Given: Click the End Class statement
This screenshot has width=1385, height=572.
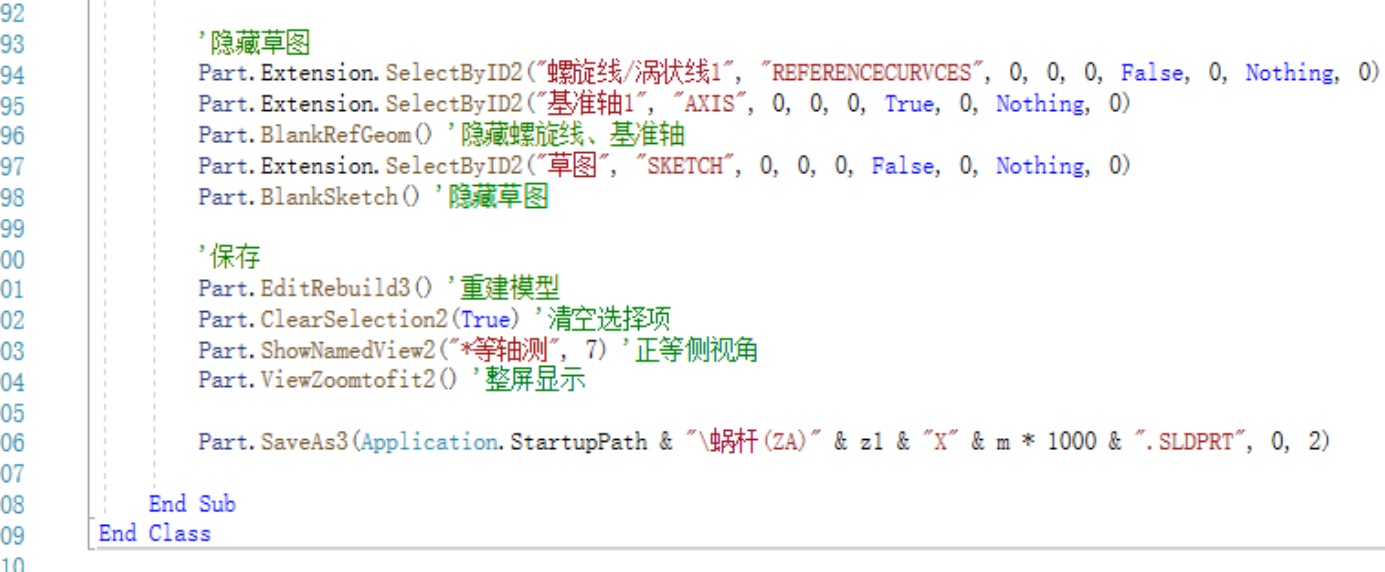Looking at the screenshot, I should [155, 534].
